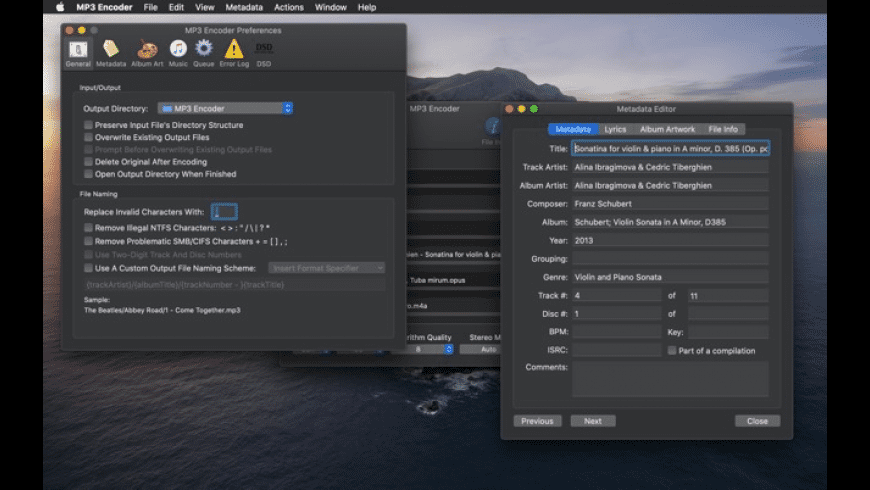
Task: Click the Composer text field
Action: coord(670,203)
